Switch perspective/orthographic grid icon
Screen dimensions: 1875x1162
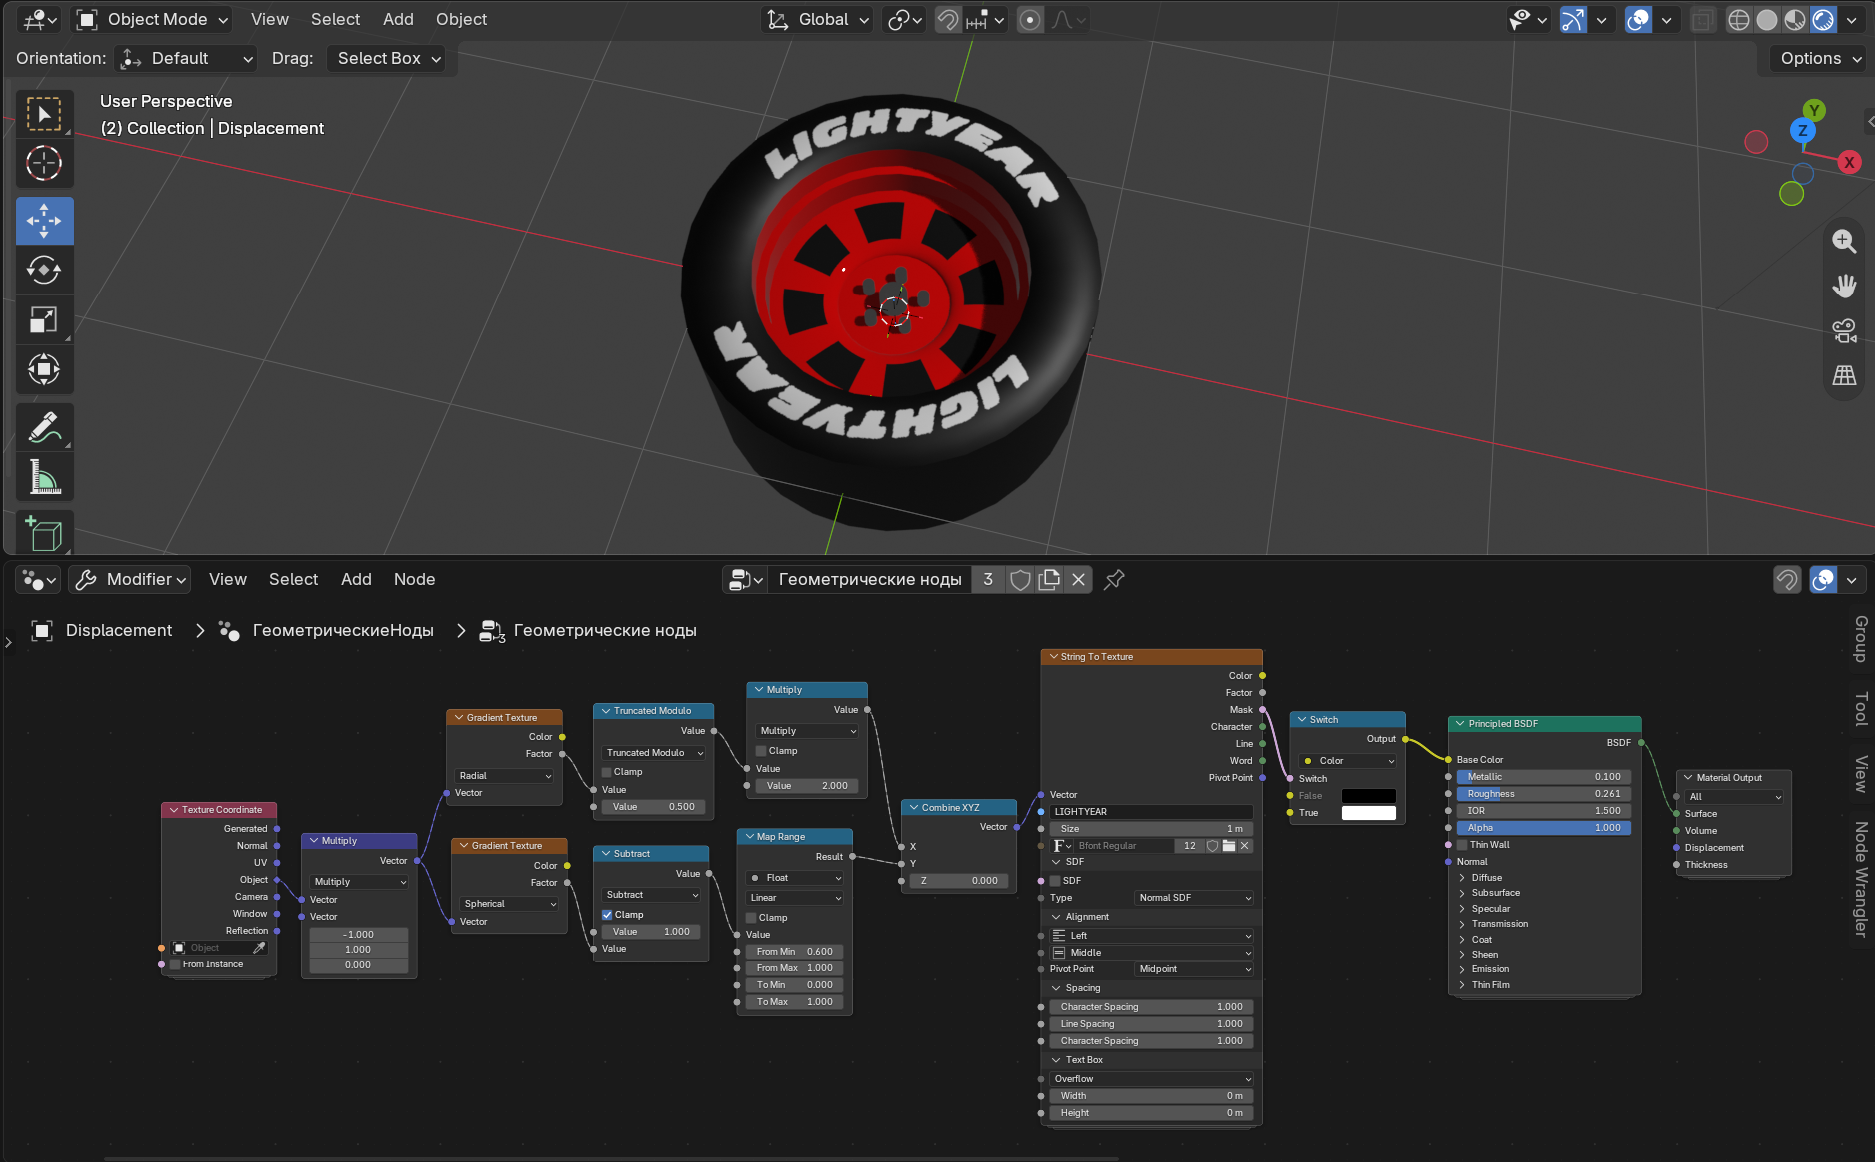click(1844, 375)
